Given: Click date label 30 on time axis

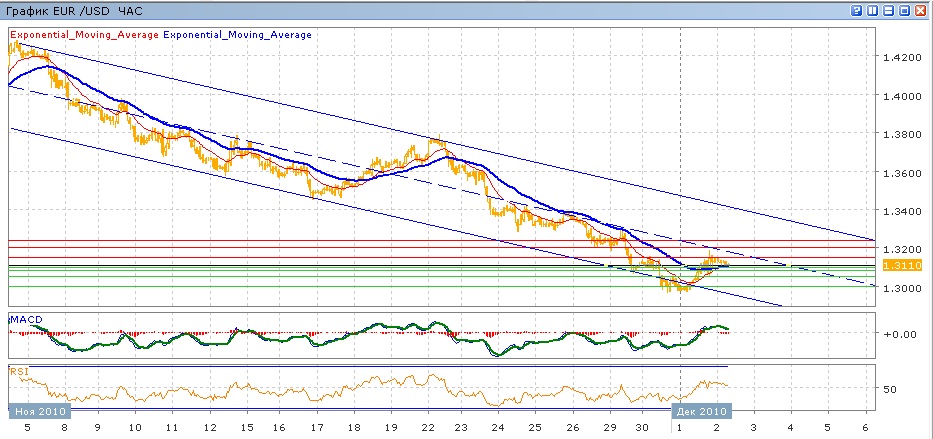Looking at the screenshot, I should pos(643,427).
